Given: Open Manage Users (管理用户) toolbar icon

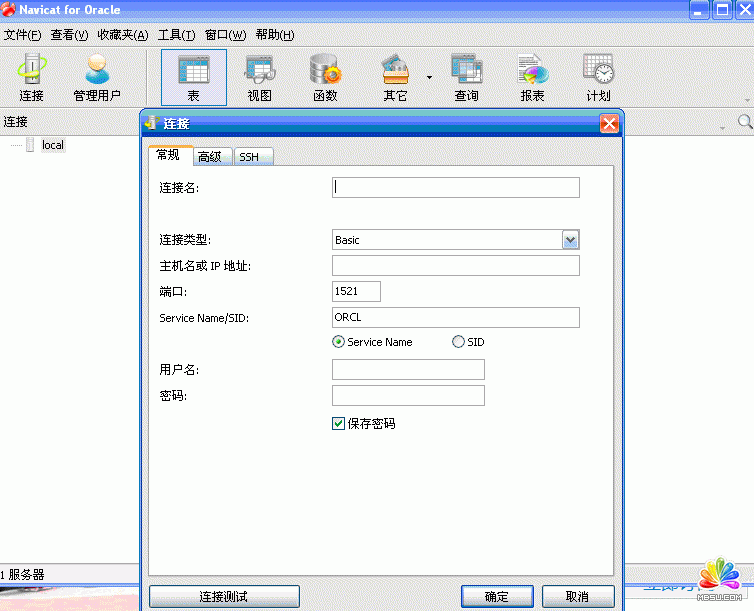Looking at the screenshot, I should (97, 77).
